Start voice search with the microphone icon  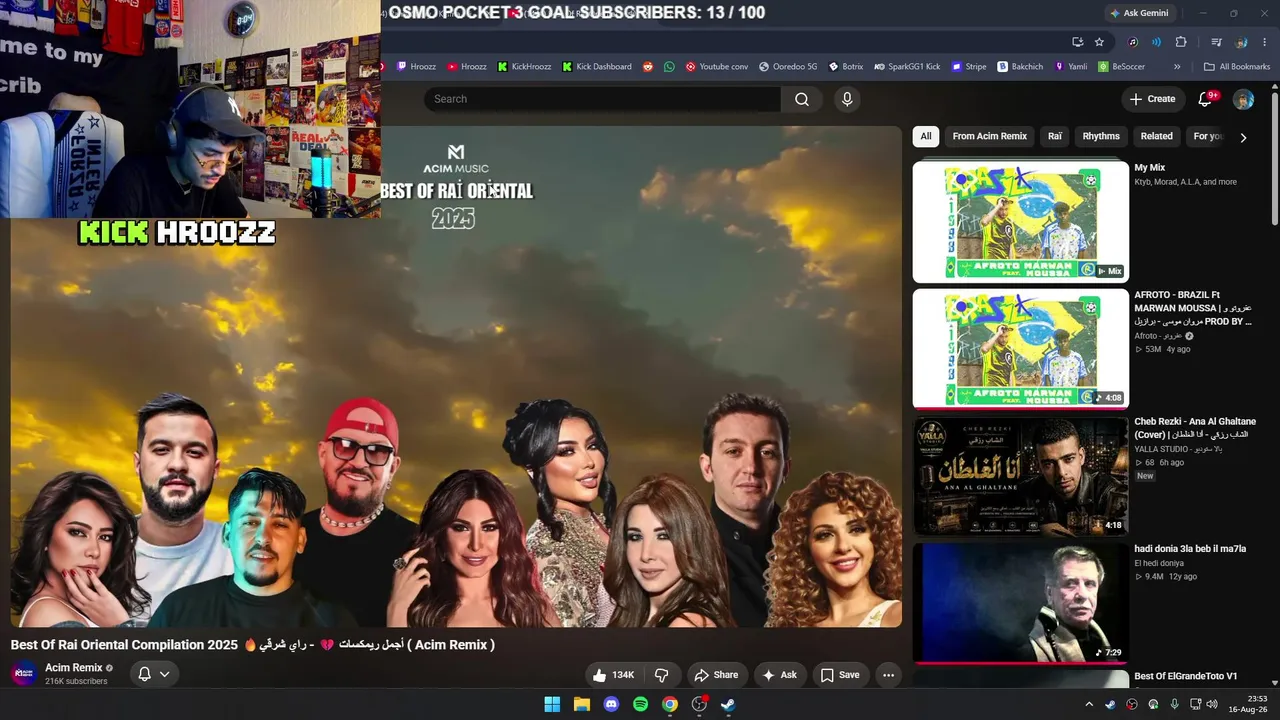847,99
